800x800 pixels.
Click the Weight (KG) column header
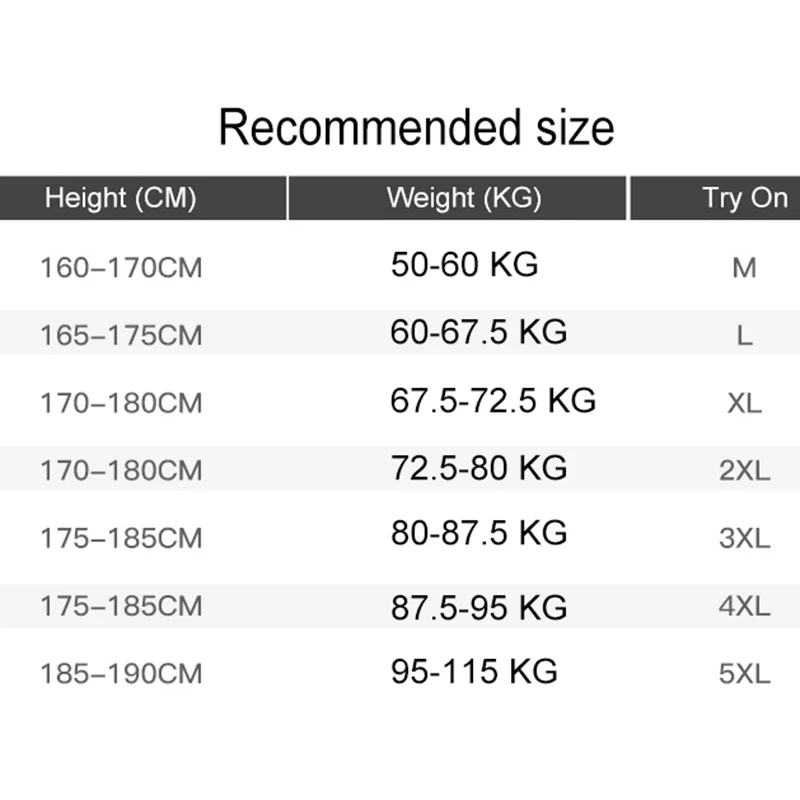tap(464, 198)
